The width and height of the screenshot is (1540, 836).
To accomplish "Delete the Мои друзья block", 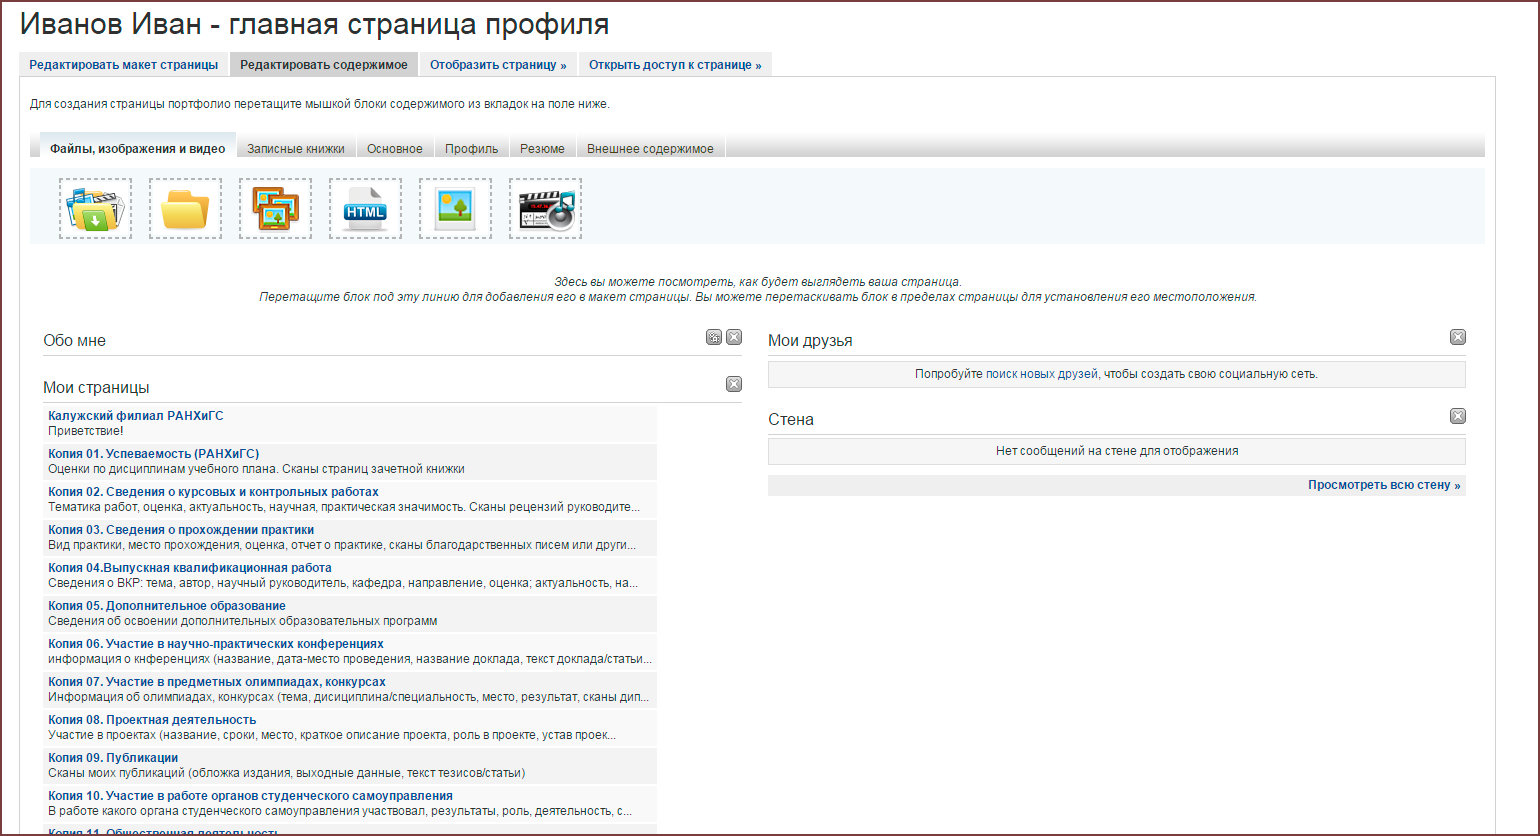I will (1458, 338).
